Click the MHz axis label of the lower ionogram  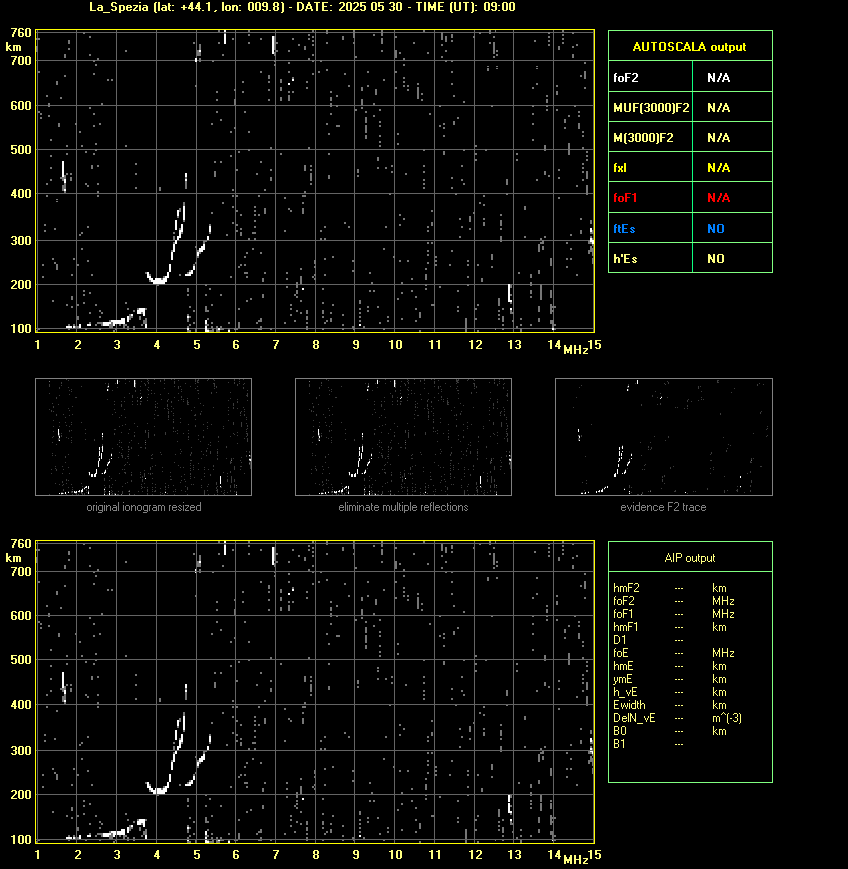pos(575,860)
